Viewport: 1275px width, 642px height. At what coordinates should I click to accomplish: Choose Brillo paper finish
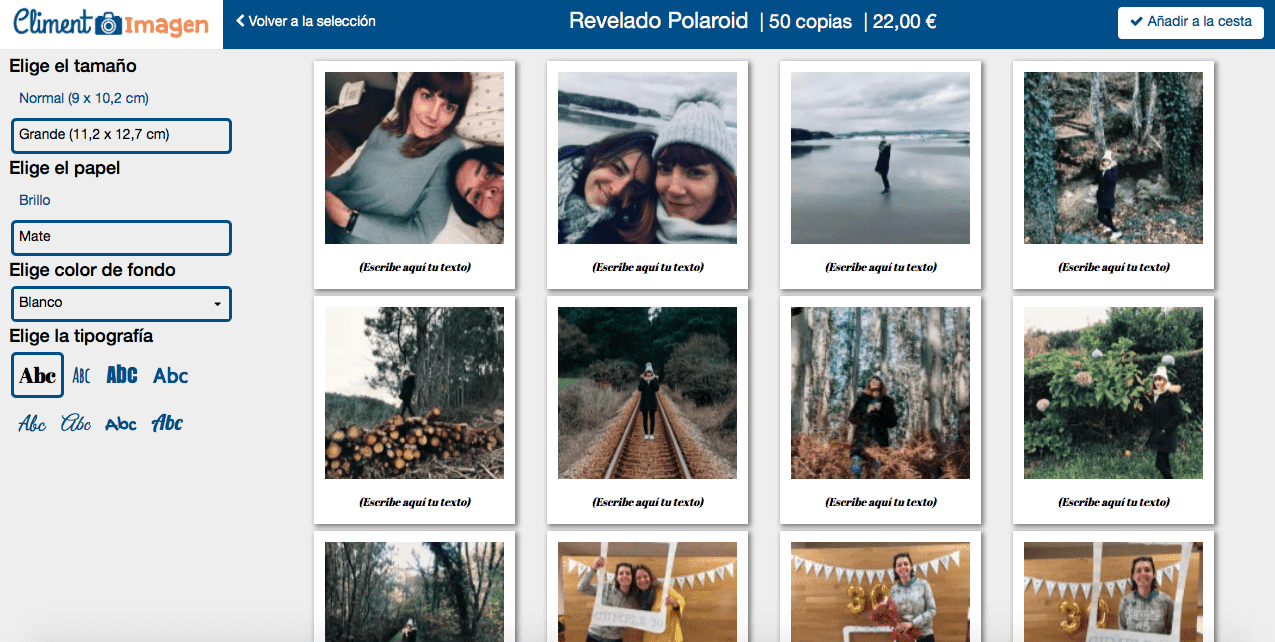click(x=35, y=200)
